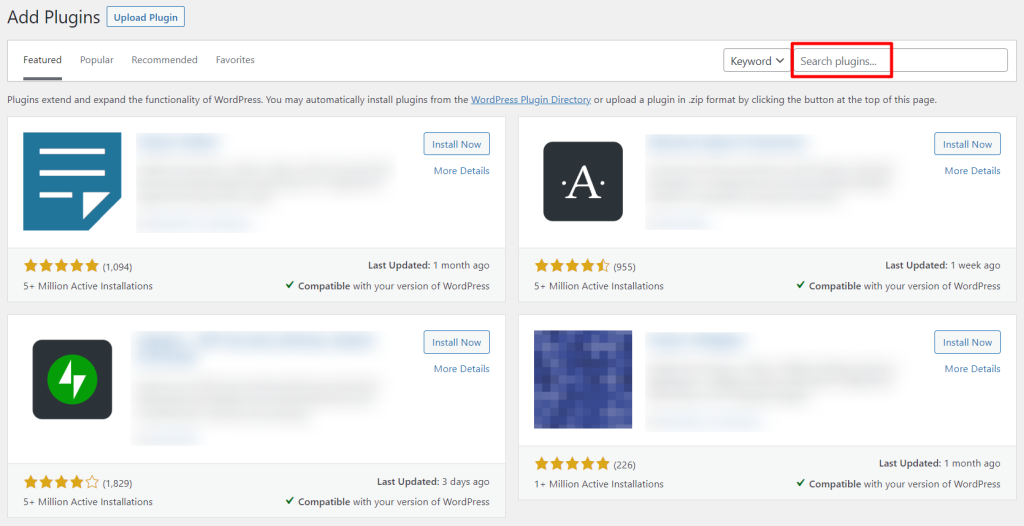Click the pixelated blue plugin thumbnail
The height and width of the screenshot is (526, 1024).
[583, 379]
